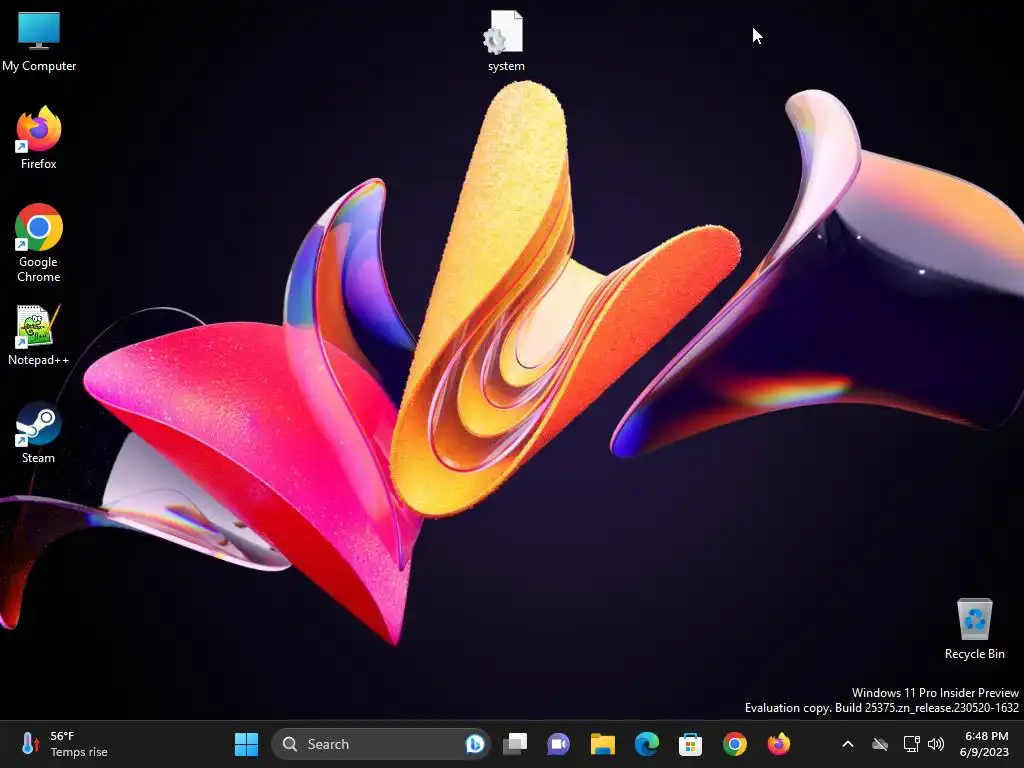This screenshot has height=768, width=1024.
Task: Open the weather widget showing 56°F
Action: tap(64, 744)
